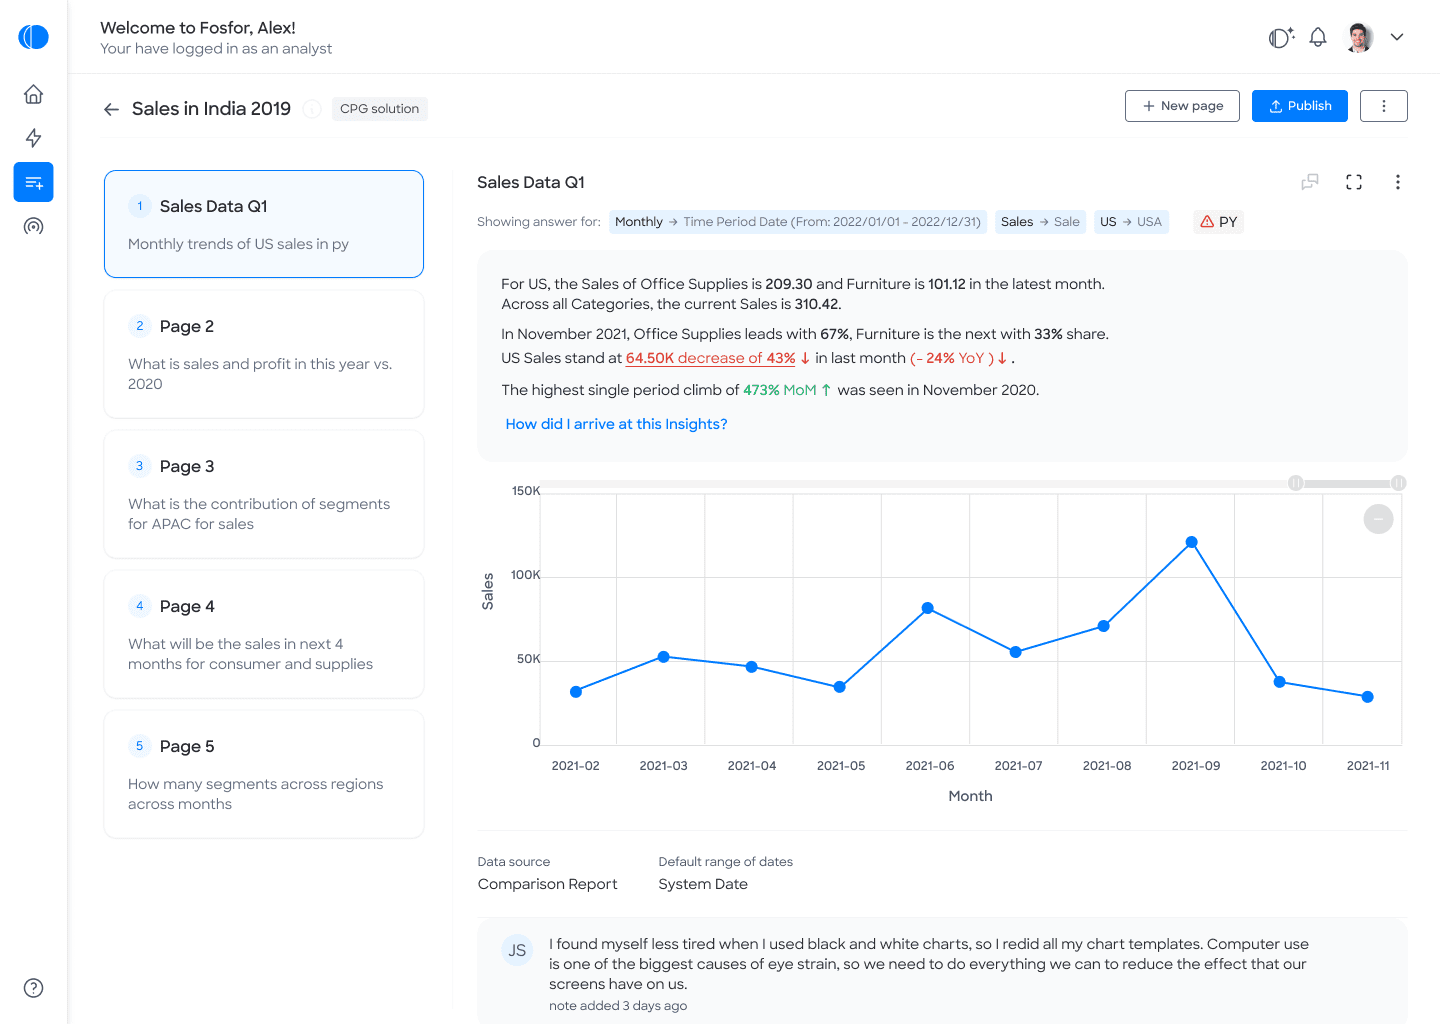Viewport: 1440px width, 1024px height.
Task: Open the lightning bolt sidebar icon
Action: (33, 138)
